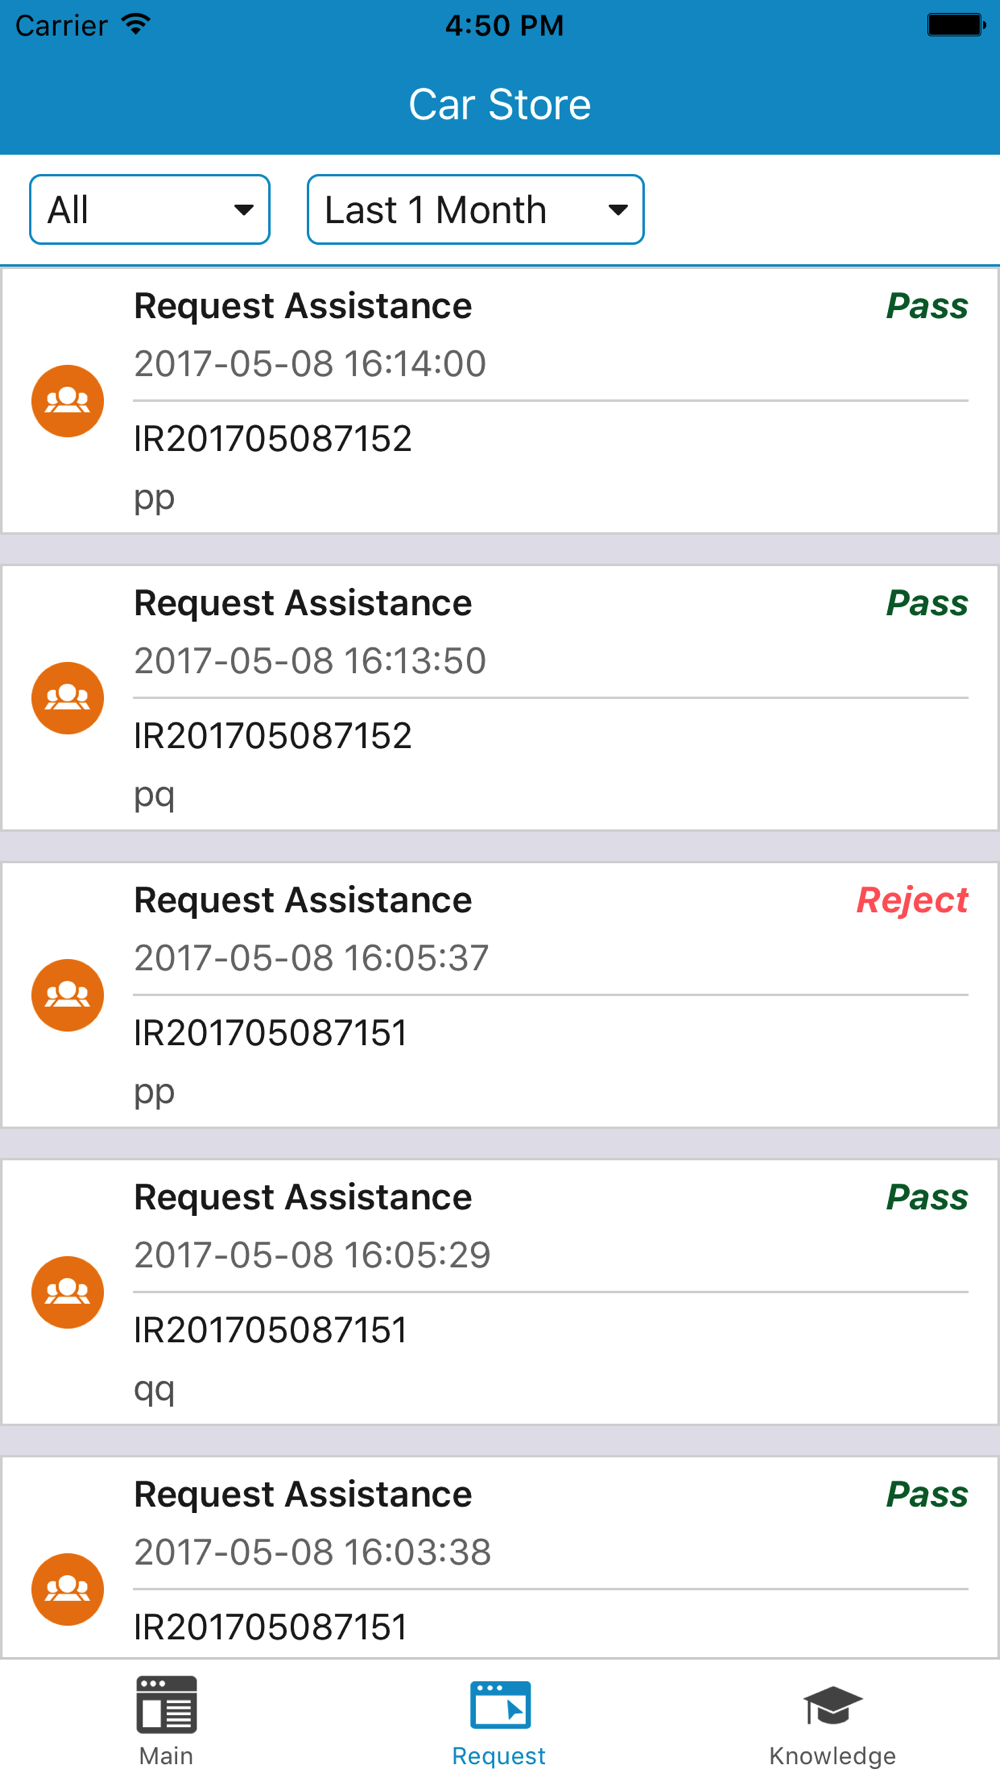1000x1778 pixels.
Task: Tap the group icon of the 16:13:50 request
Action: (68, 698)
